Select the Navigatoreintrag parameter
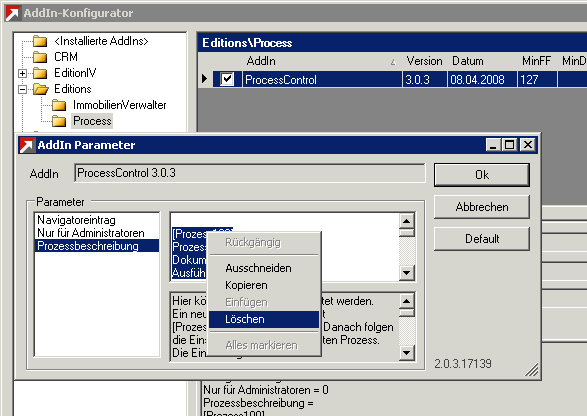Viewport: 587px width, 416px height. click(76, 220)
